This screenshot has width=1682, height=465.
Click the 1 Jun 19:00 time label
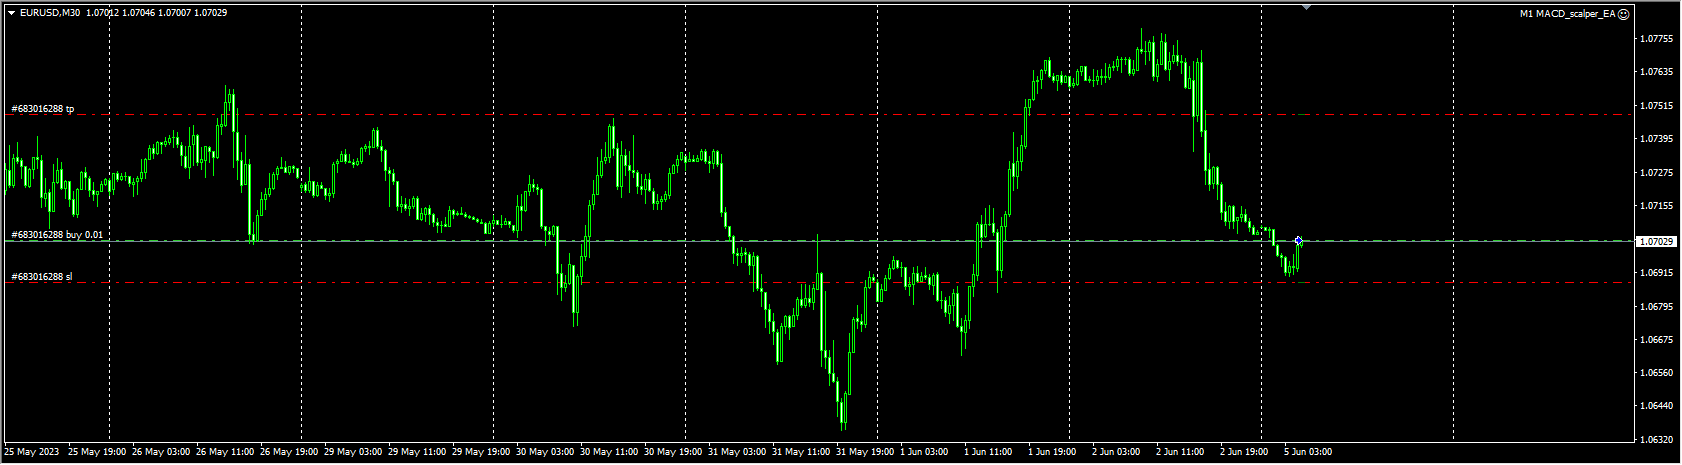point(1054,452)
